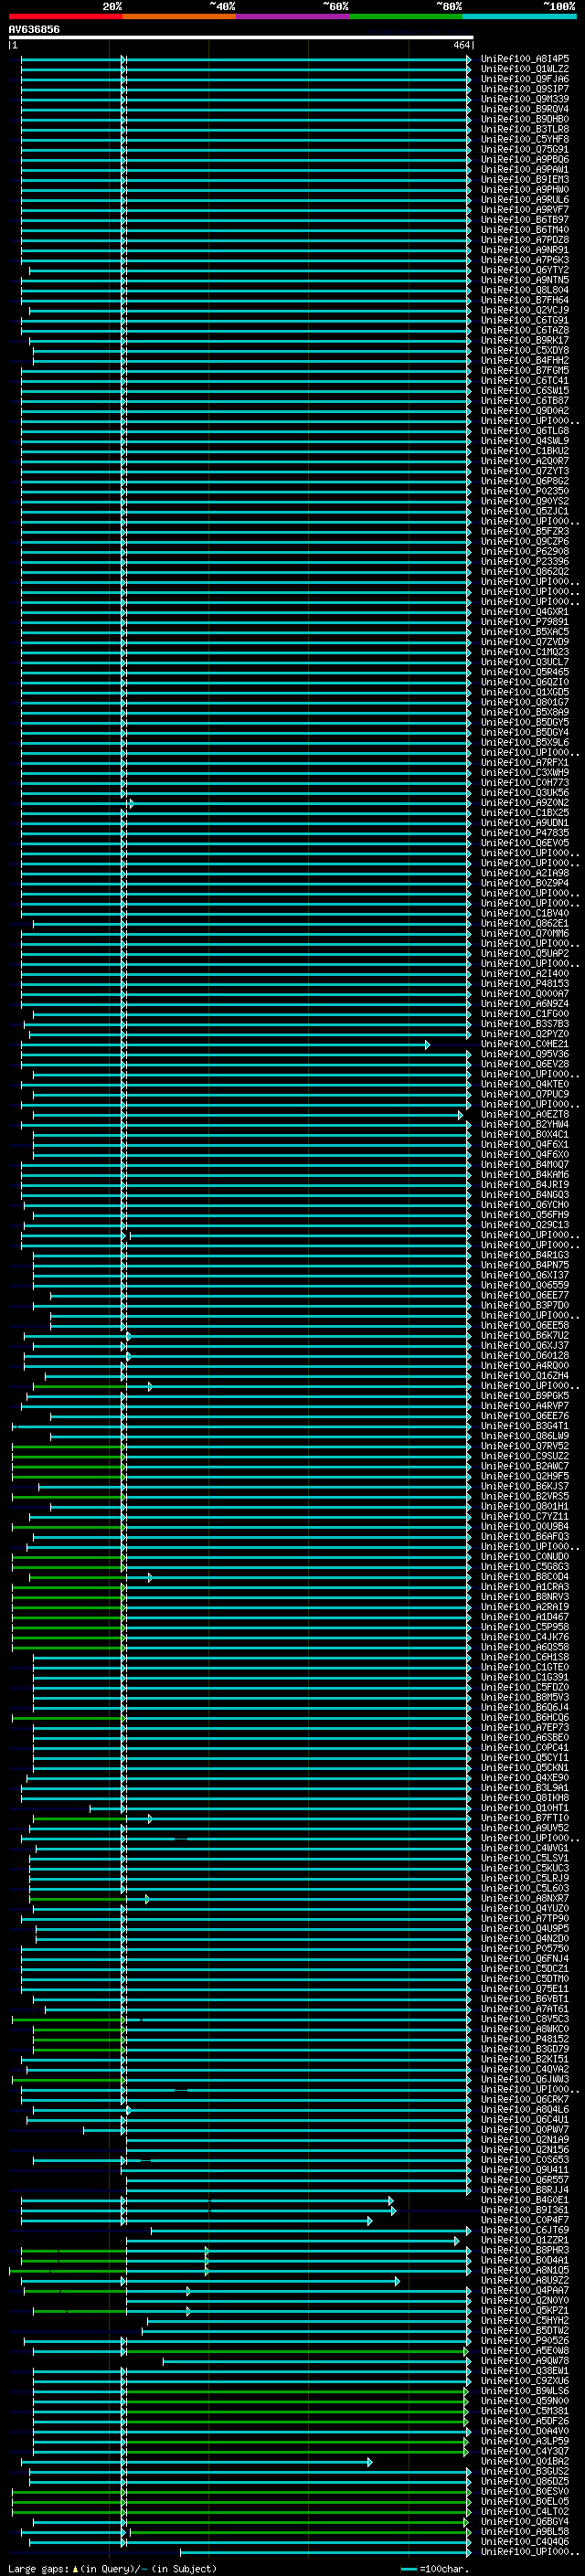Select hit UniRef100_B3TLR8
585x2576 pixels.
[525, 129]
